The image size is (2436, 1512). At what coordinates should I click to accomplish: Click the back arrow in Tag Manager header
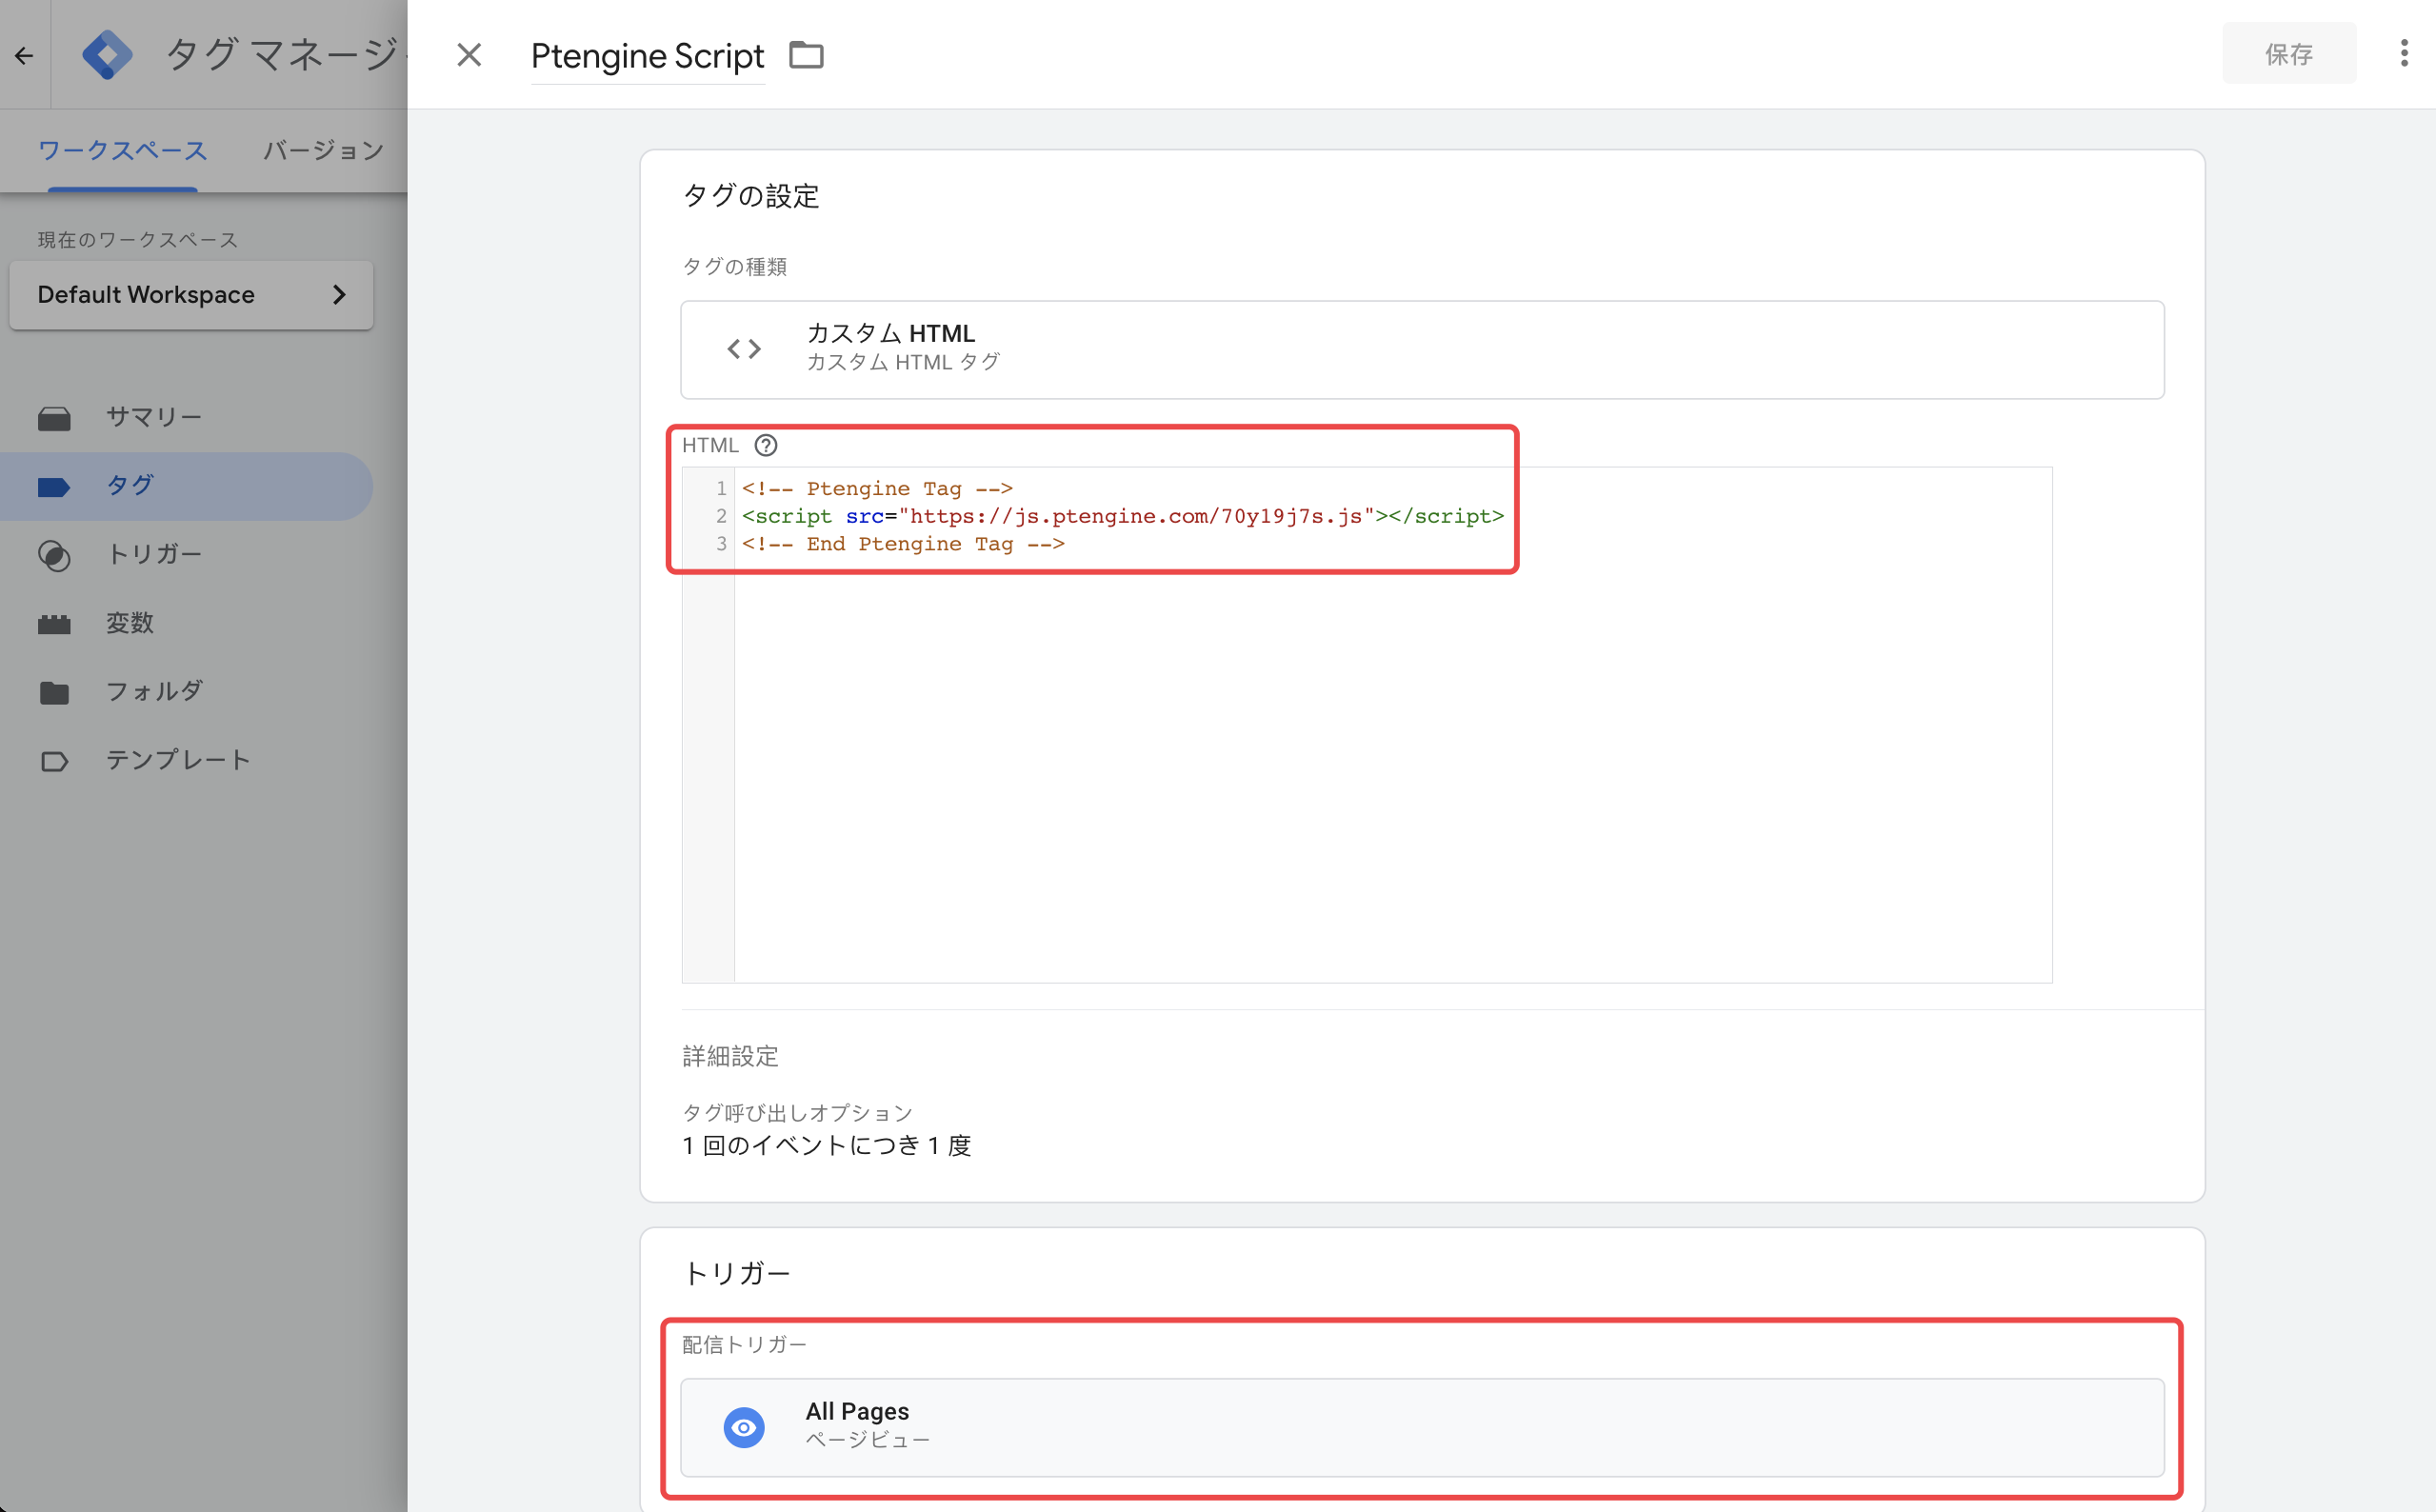tap(24, 55)
